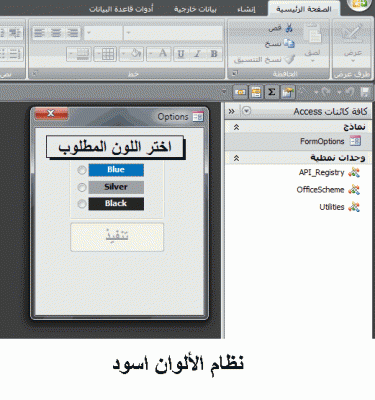Click the Redo arrow in quick access toolbar
The image size is (375, 400).
[x=326, y=92]
